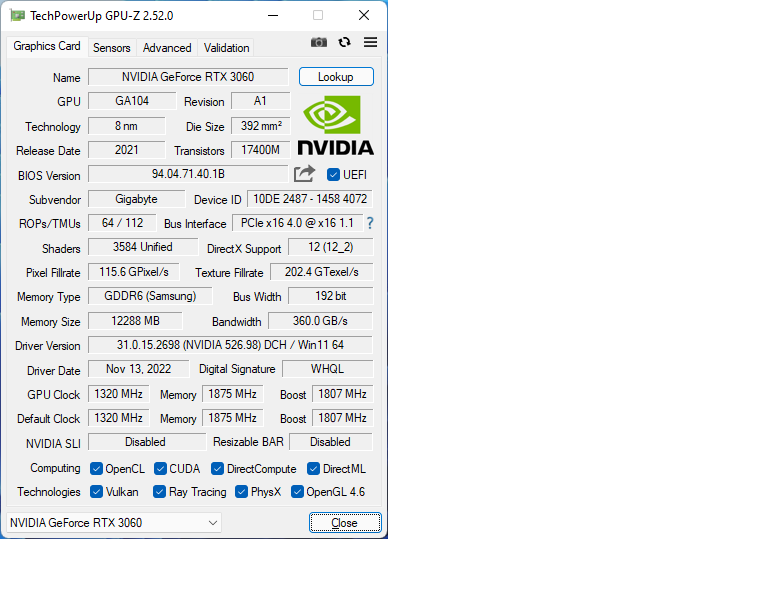This screenshot has height=614, width=768.
Task: Open the Validation tab
Action: 227,48
